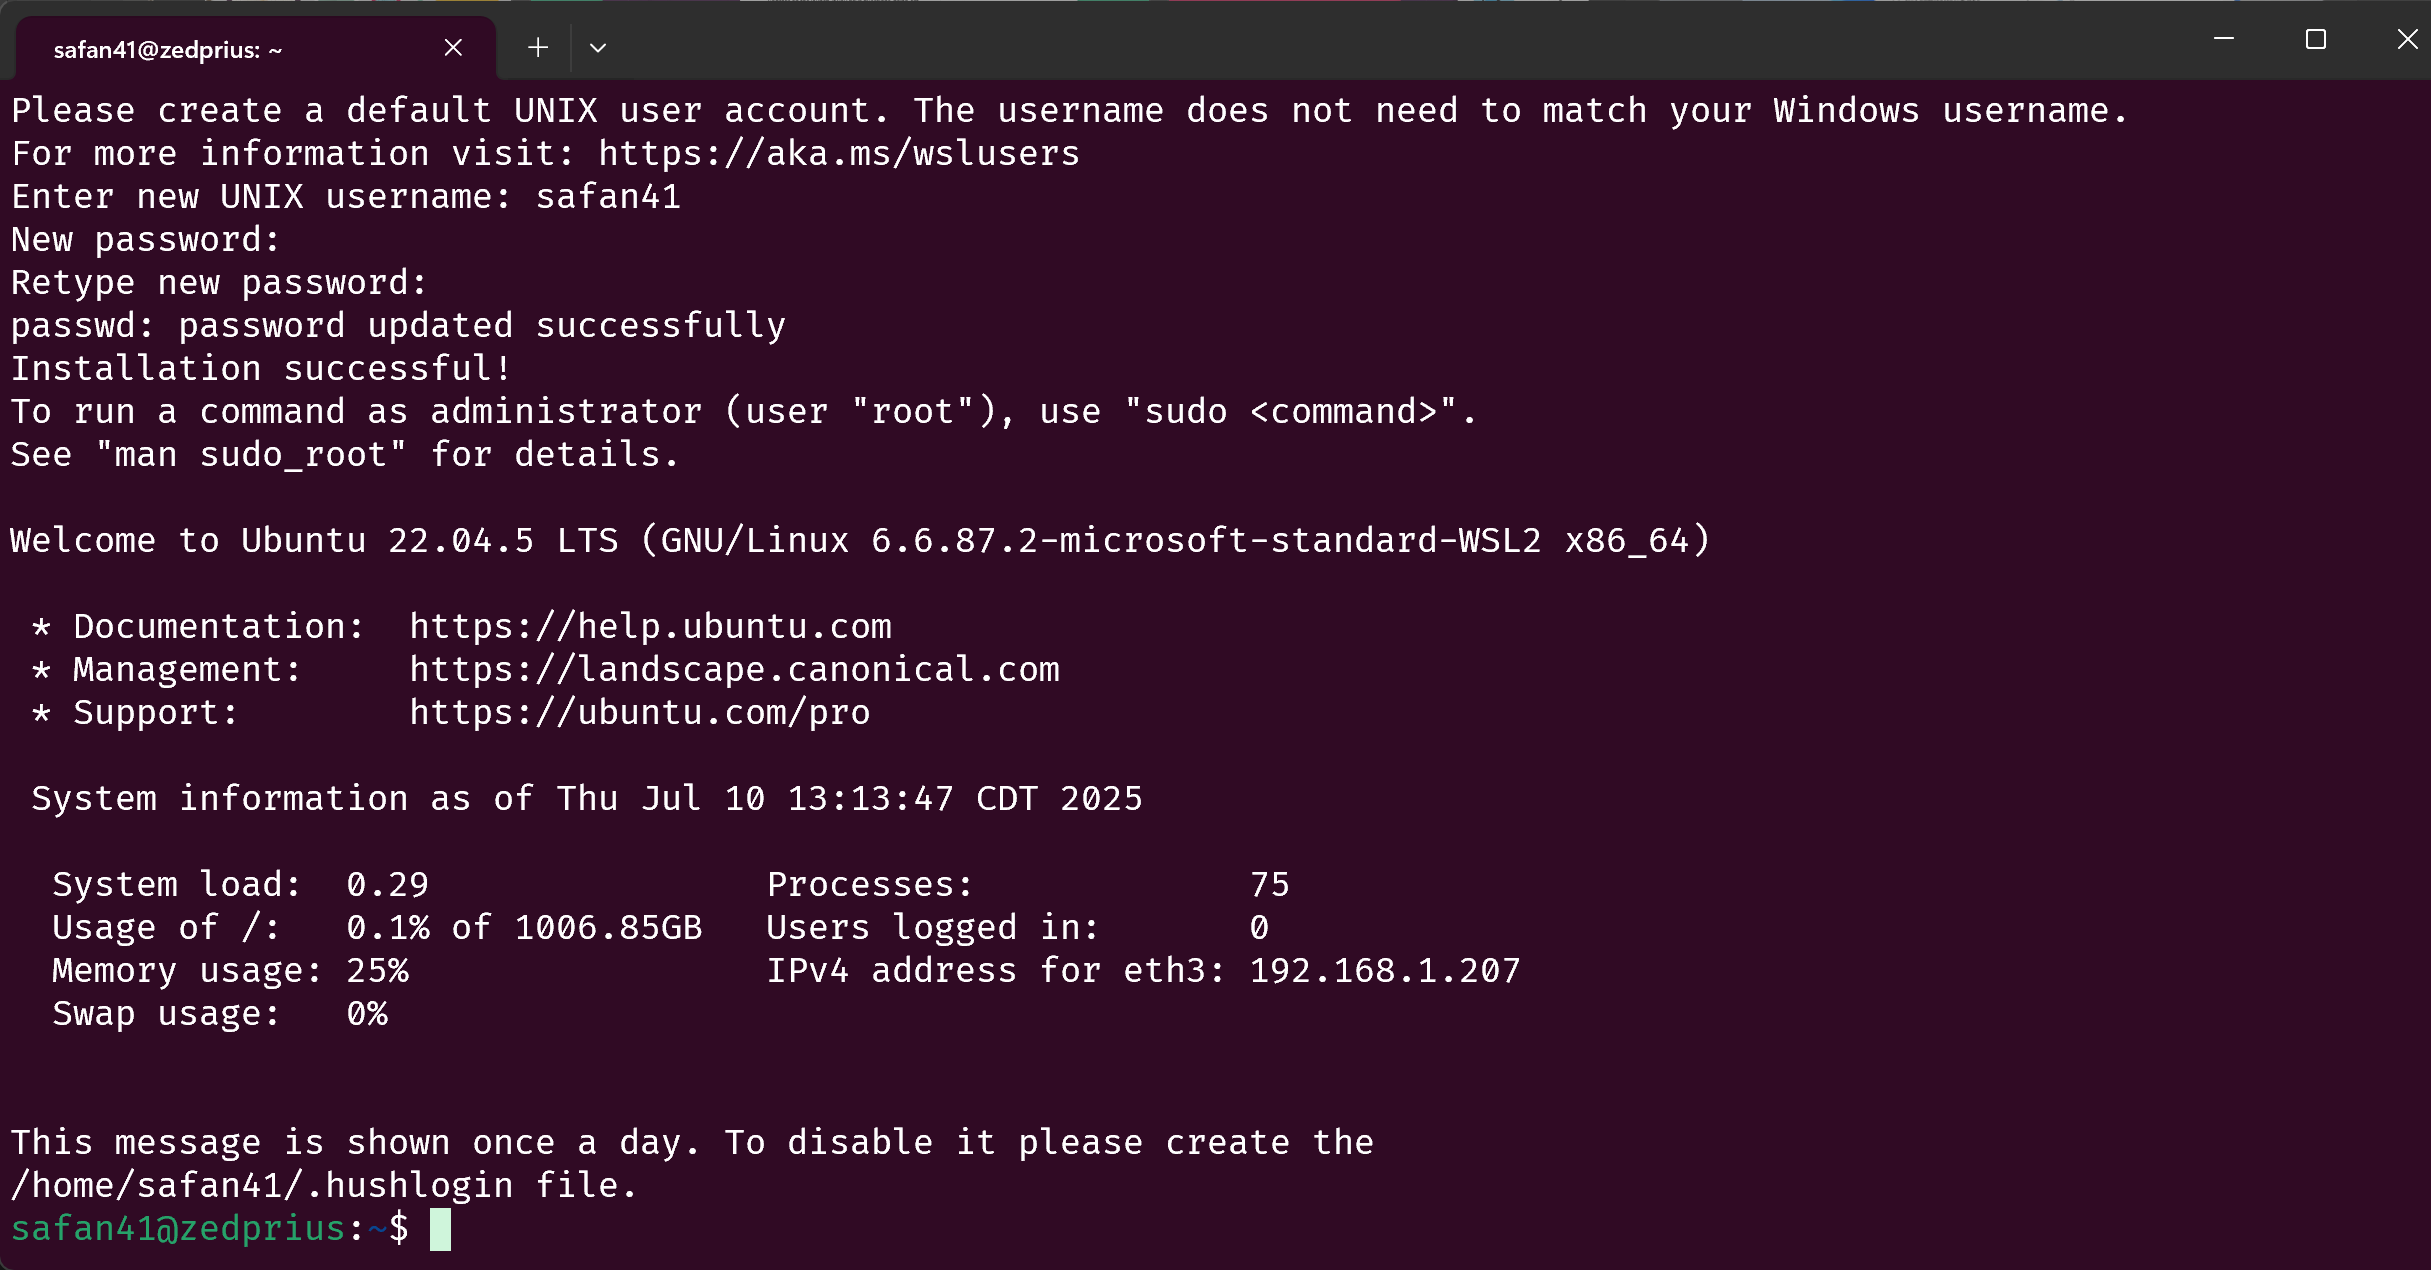Screen dimensions: 2431x1270
Task: Click the System information date line
Action: 587,799
